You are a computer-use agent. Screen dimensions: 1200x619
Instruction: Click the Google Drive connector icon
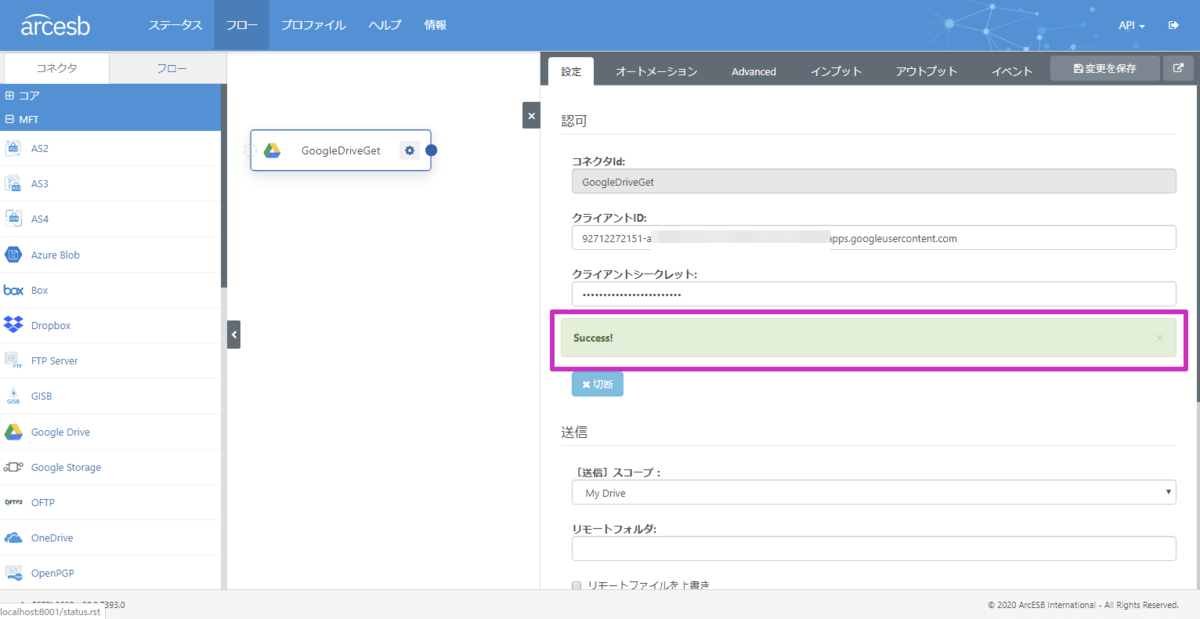(14, 432)
